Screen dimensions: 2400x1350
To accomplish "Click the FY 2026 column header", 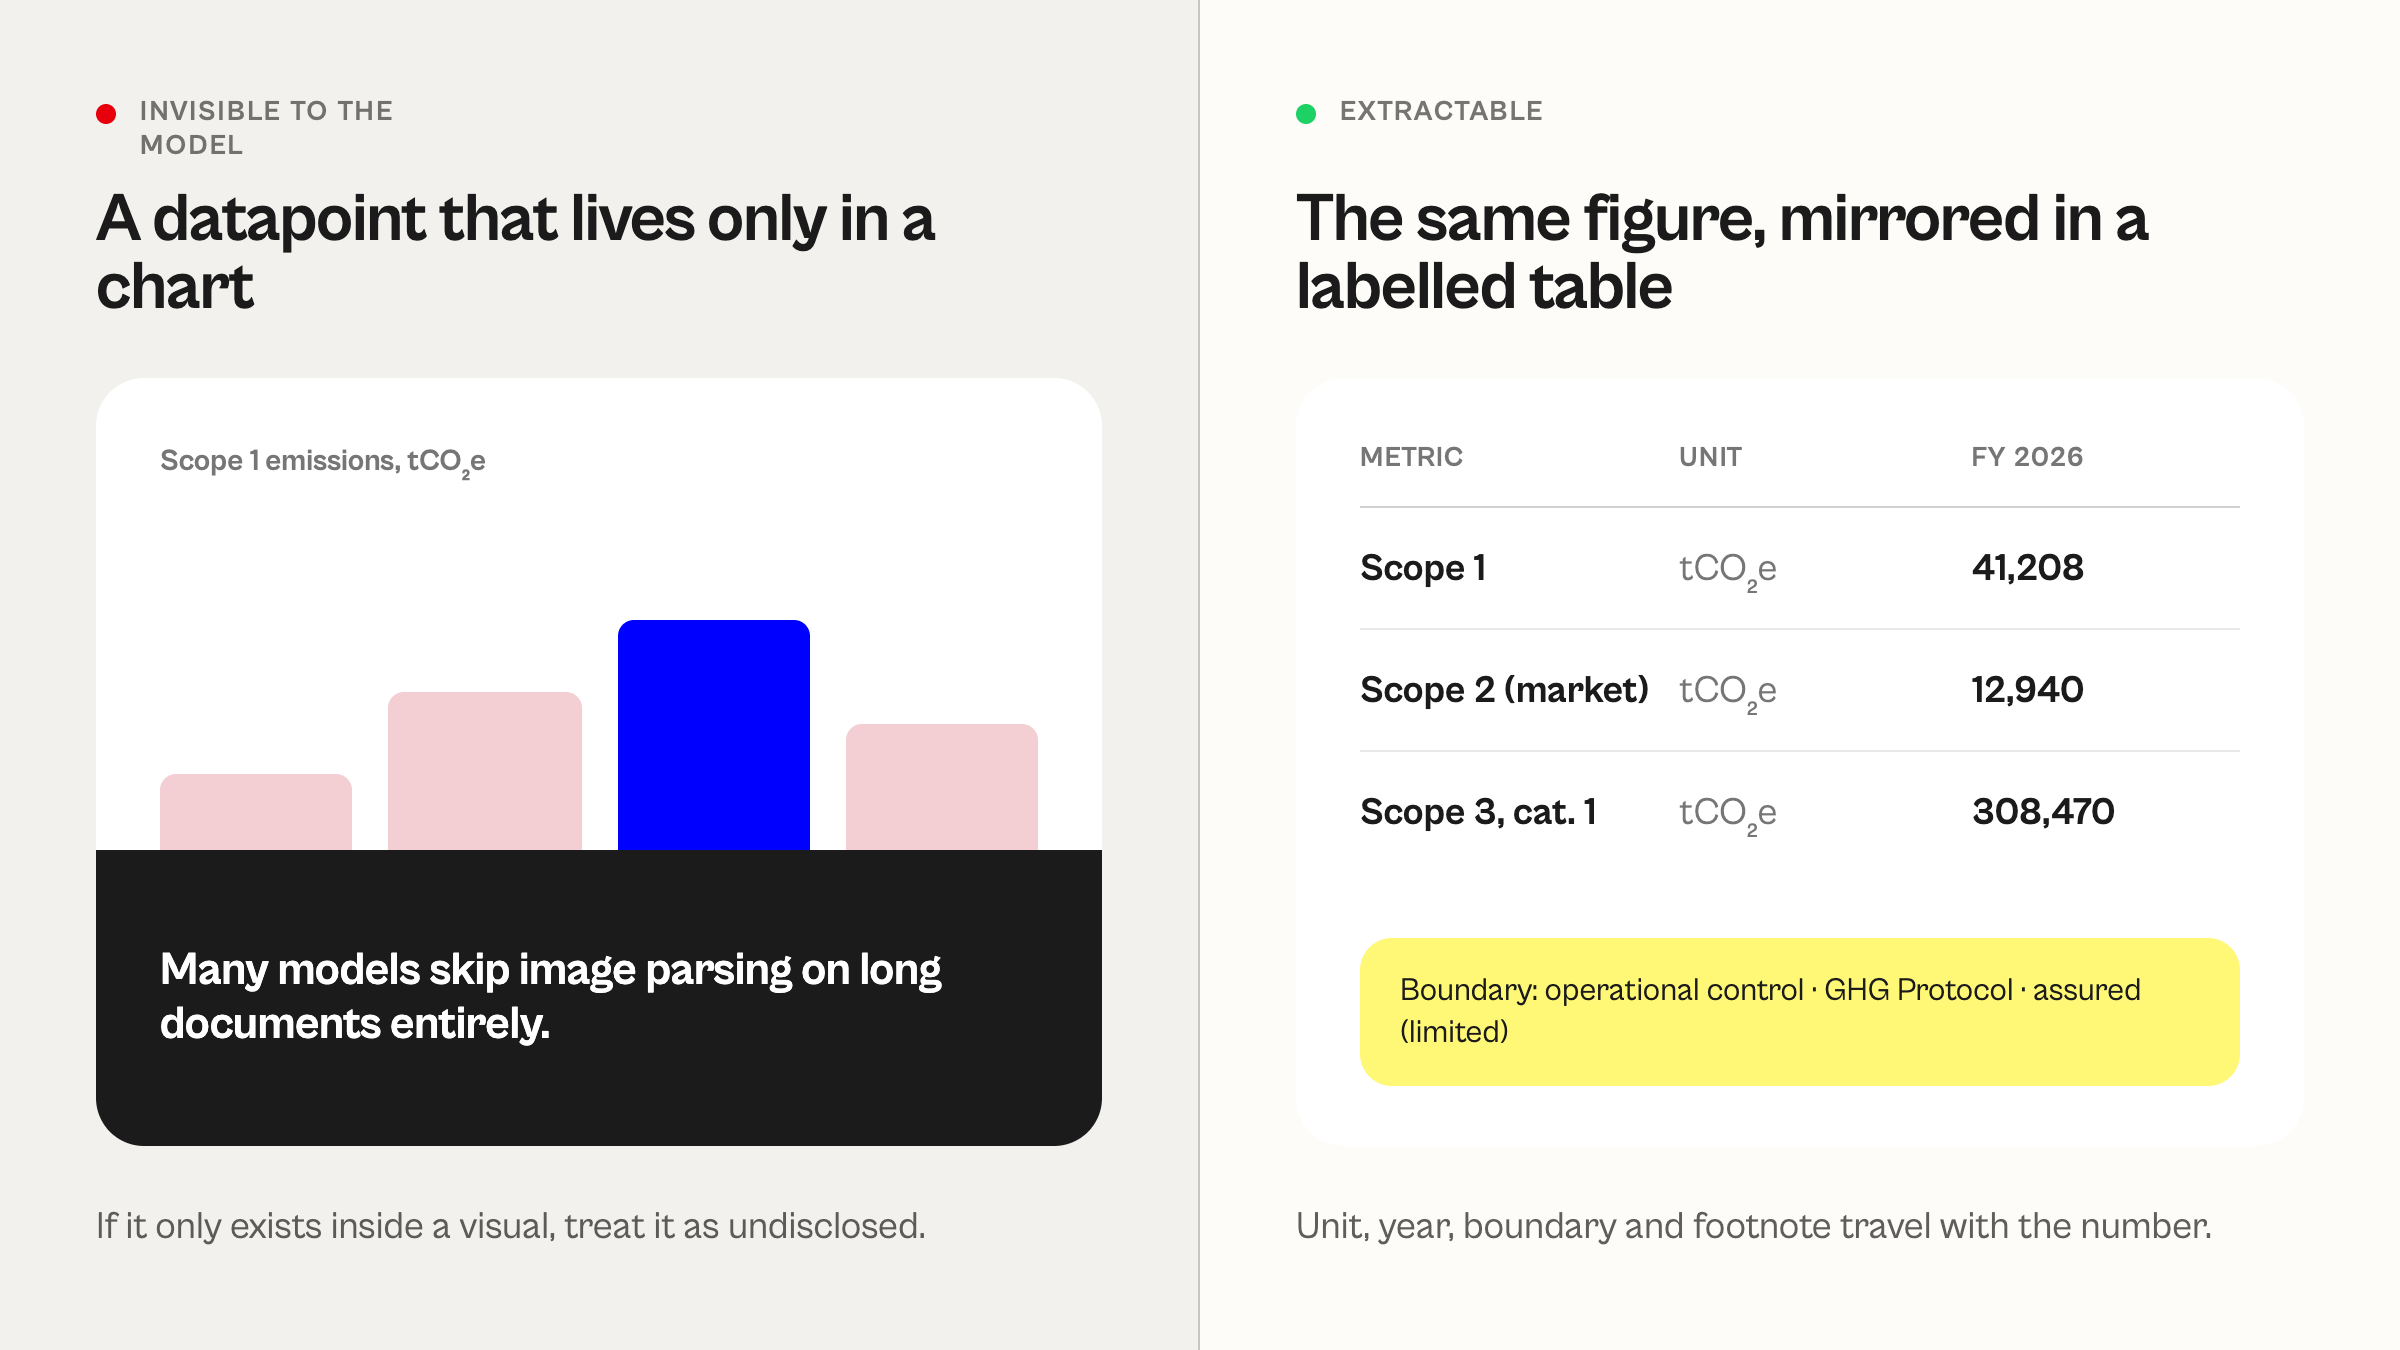I will (2027, 457).
